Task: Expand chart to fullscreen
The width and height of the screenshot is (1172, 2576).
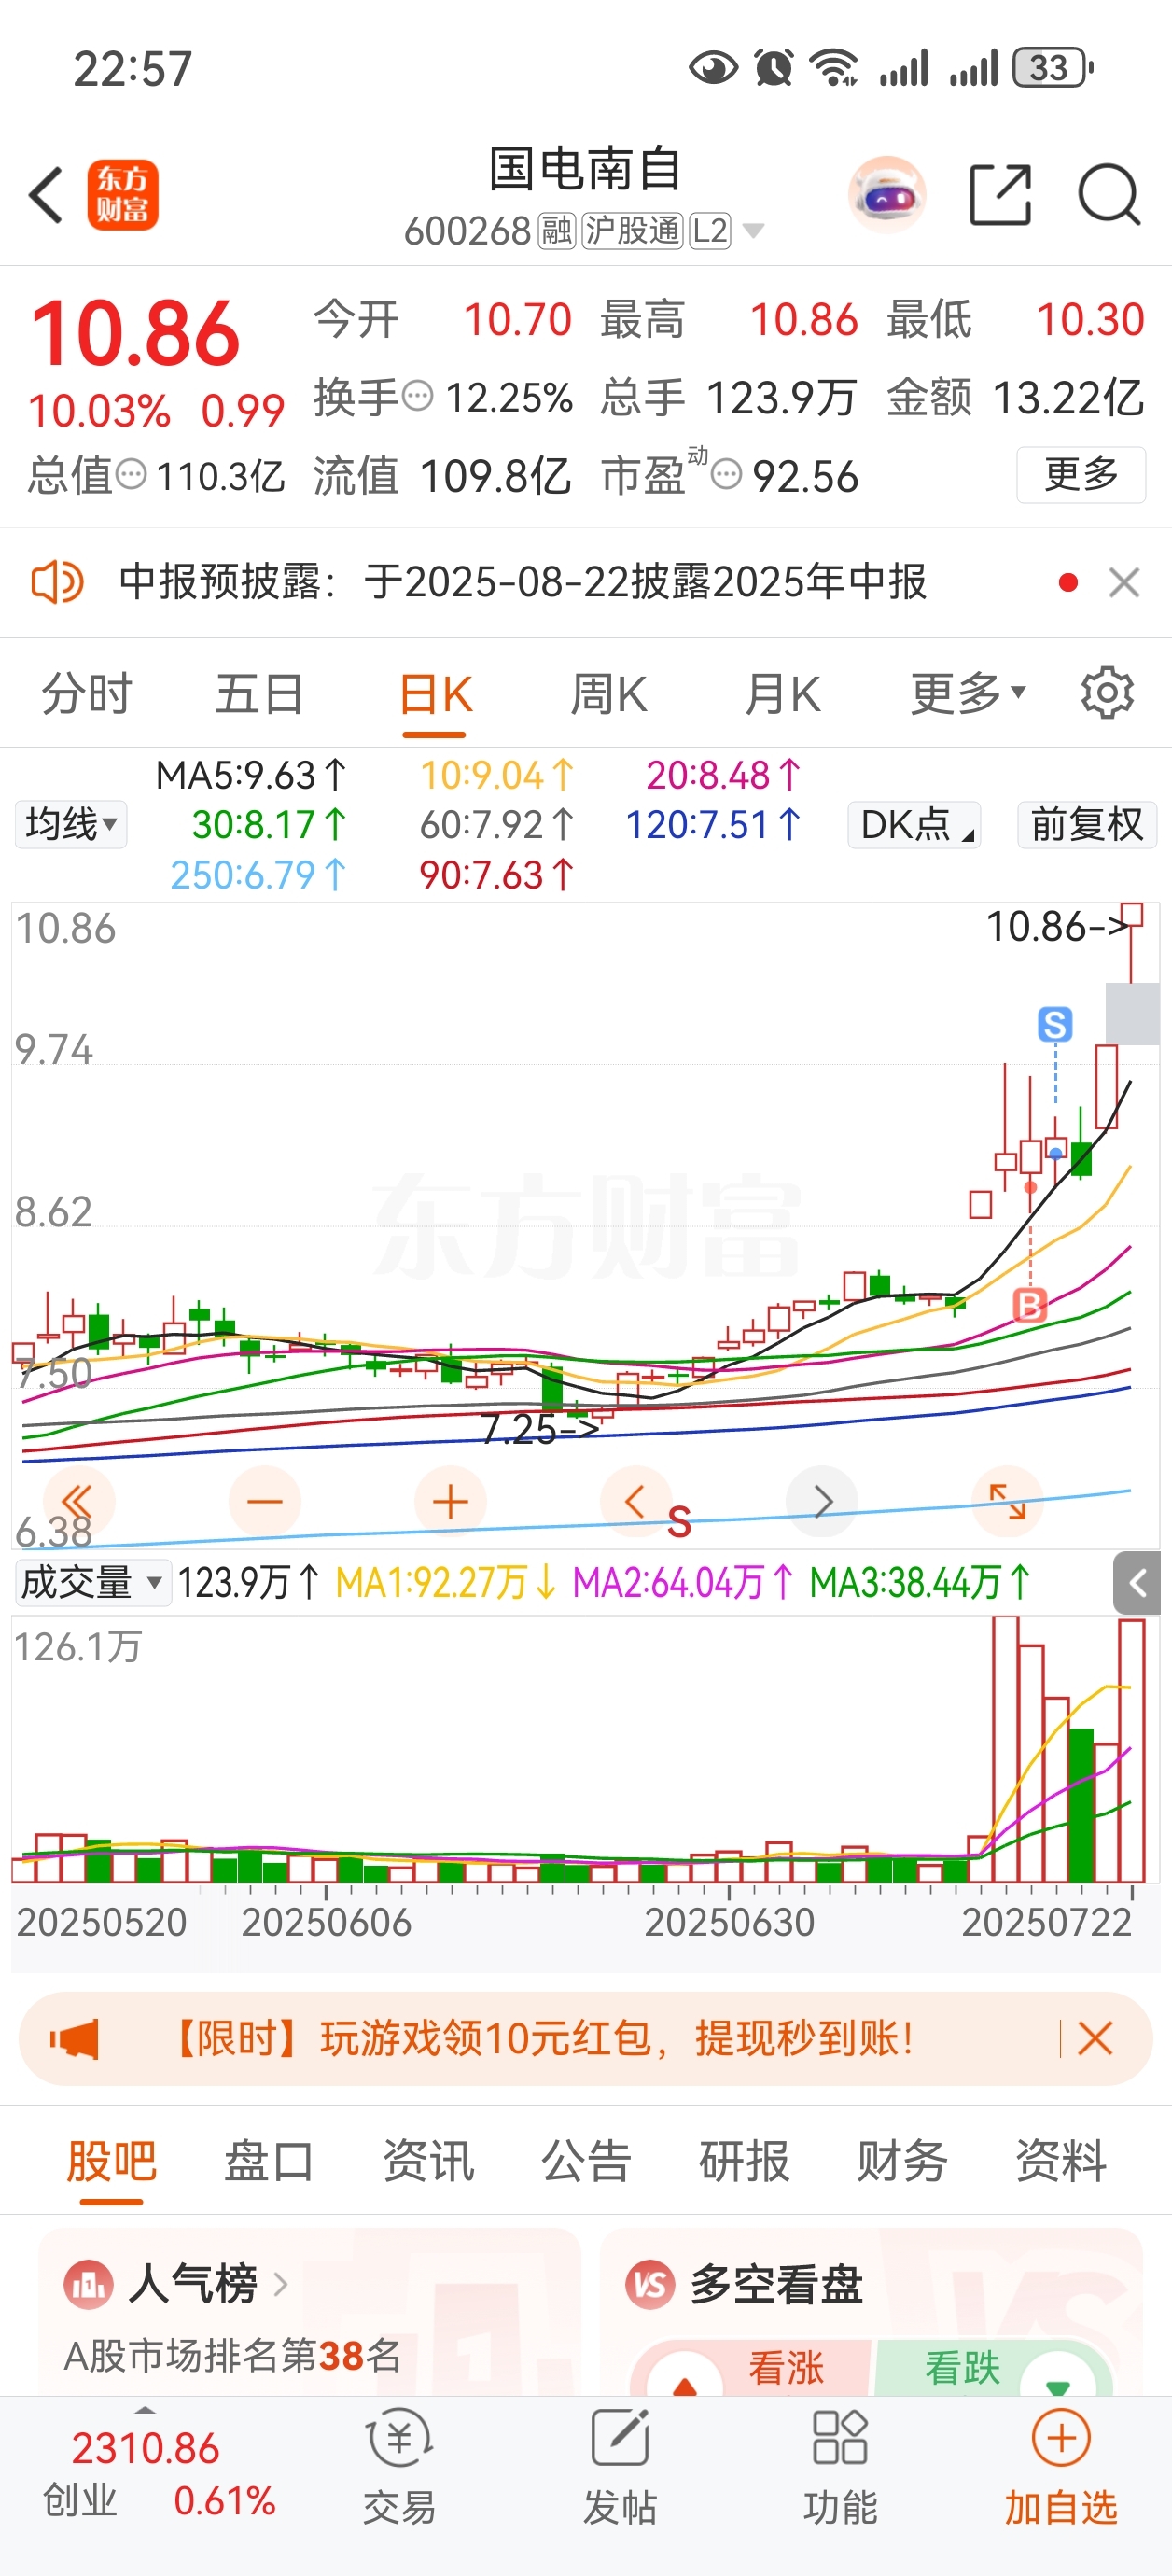Action: (1008, 1501)
